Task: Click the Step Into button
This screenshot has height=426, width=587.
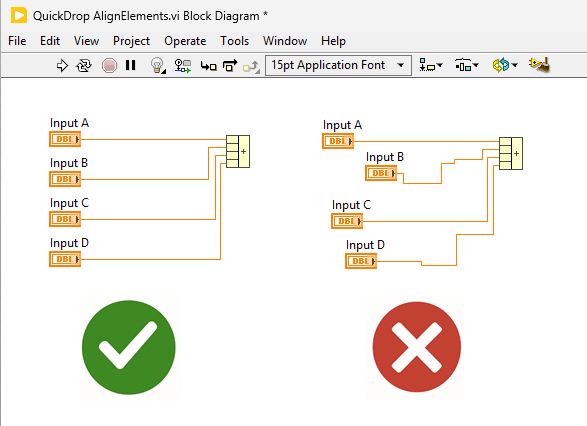Action: point(208,66)
